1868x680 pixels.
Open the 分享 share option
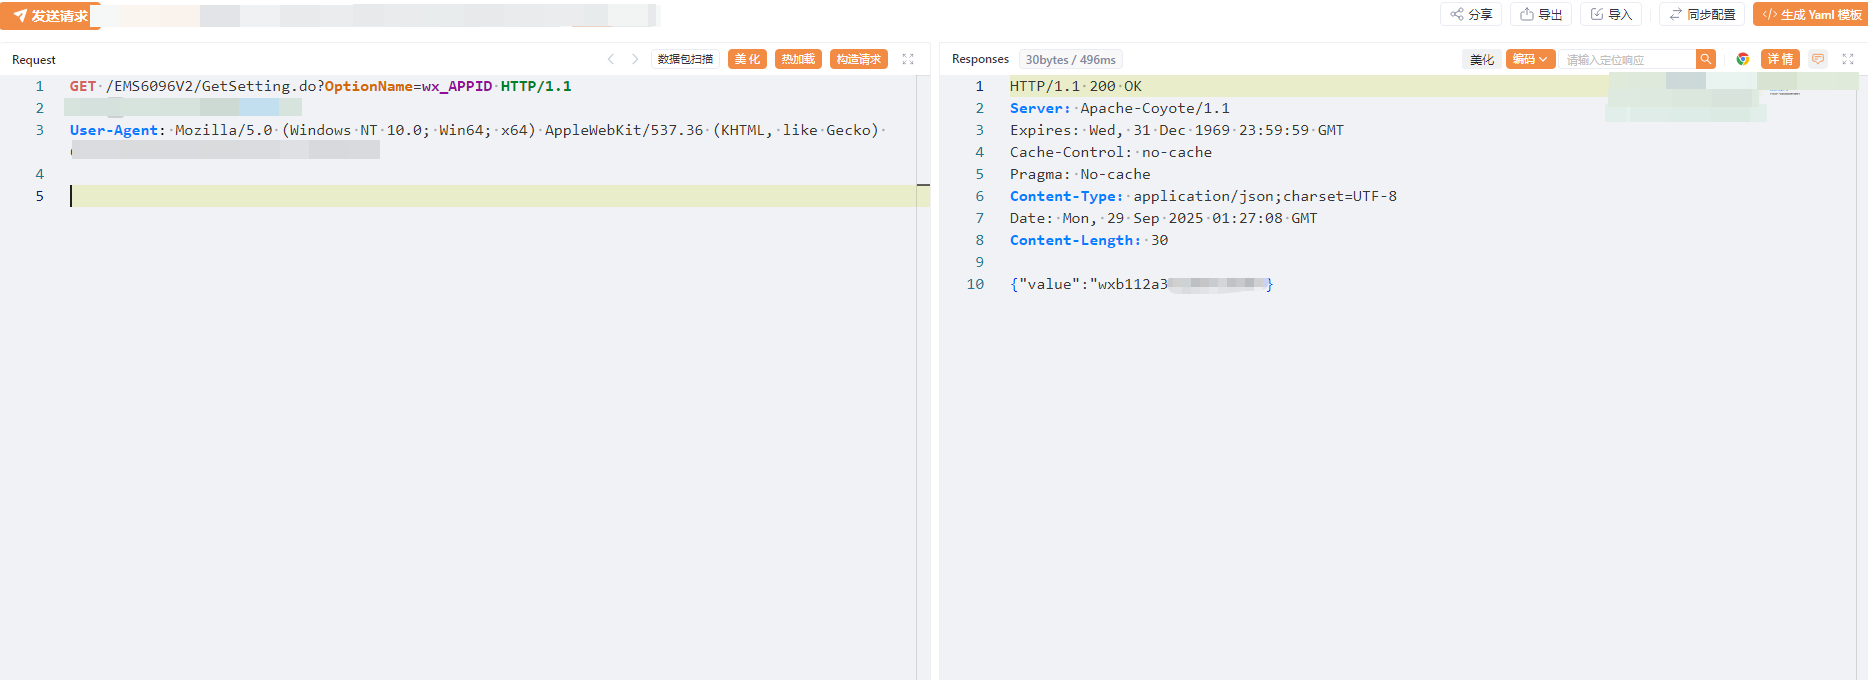tap(1471, 15)
